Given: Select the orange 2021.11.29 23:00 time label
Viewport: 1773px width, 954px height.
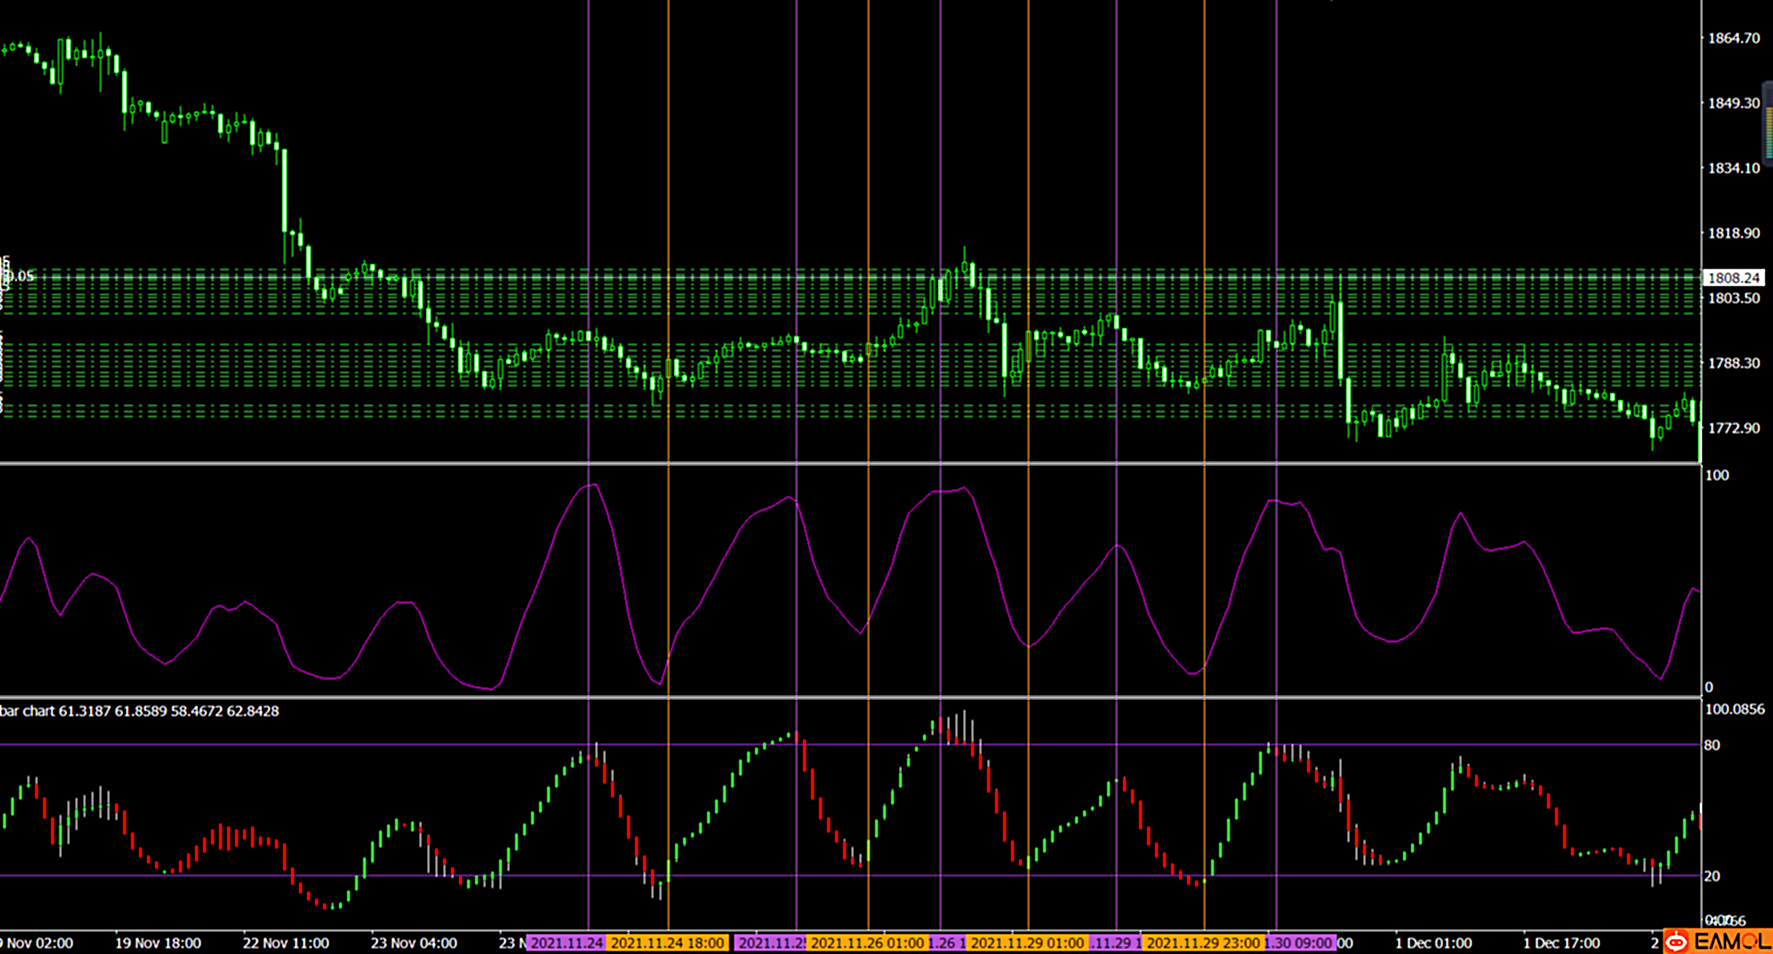Looking at the screenshot, I should 1203,943.
